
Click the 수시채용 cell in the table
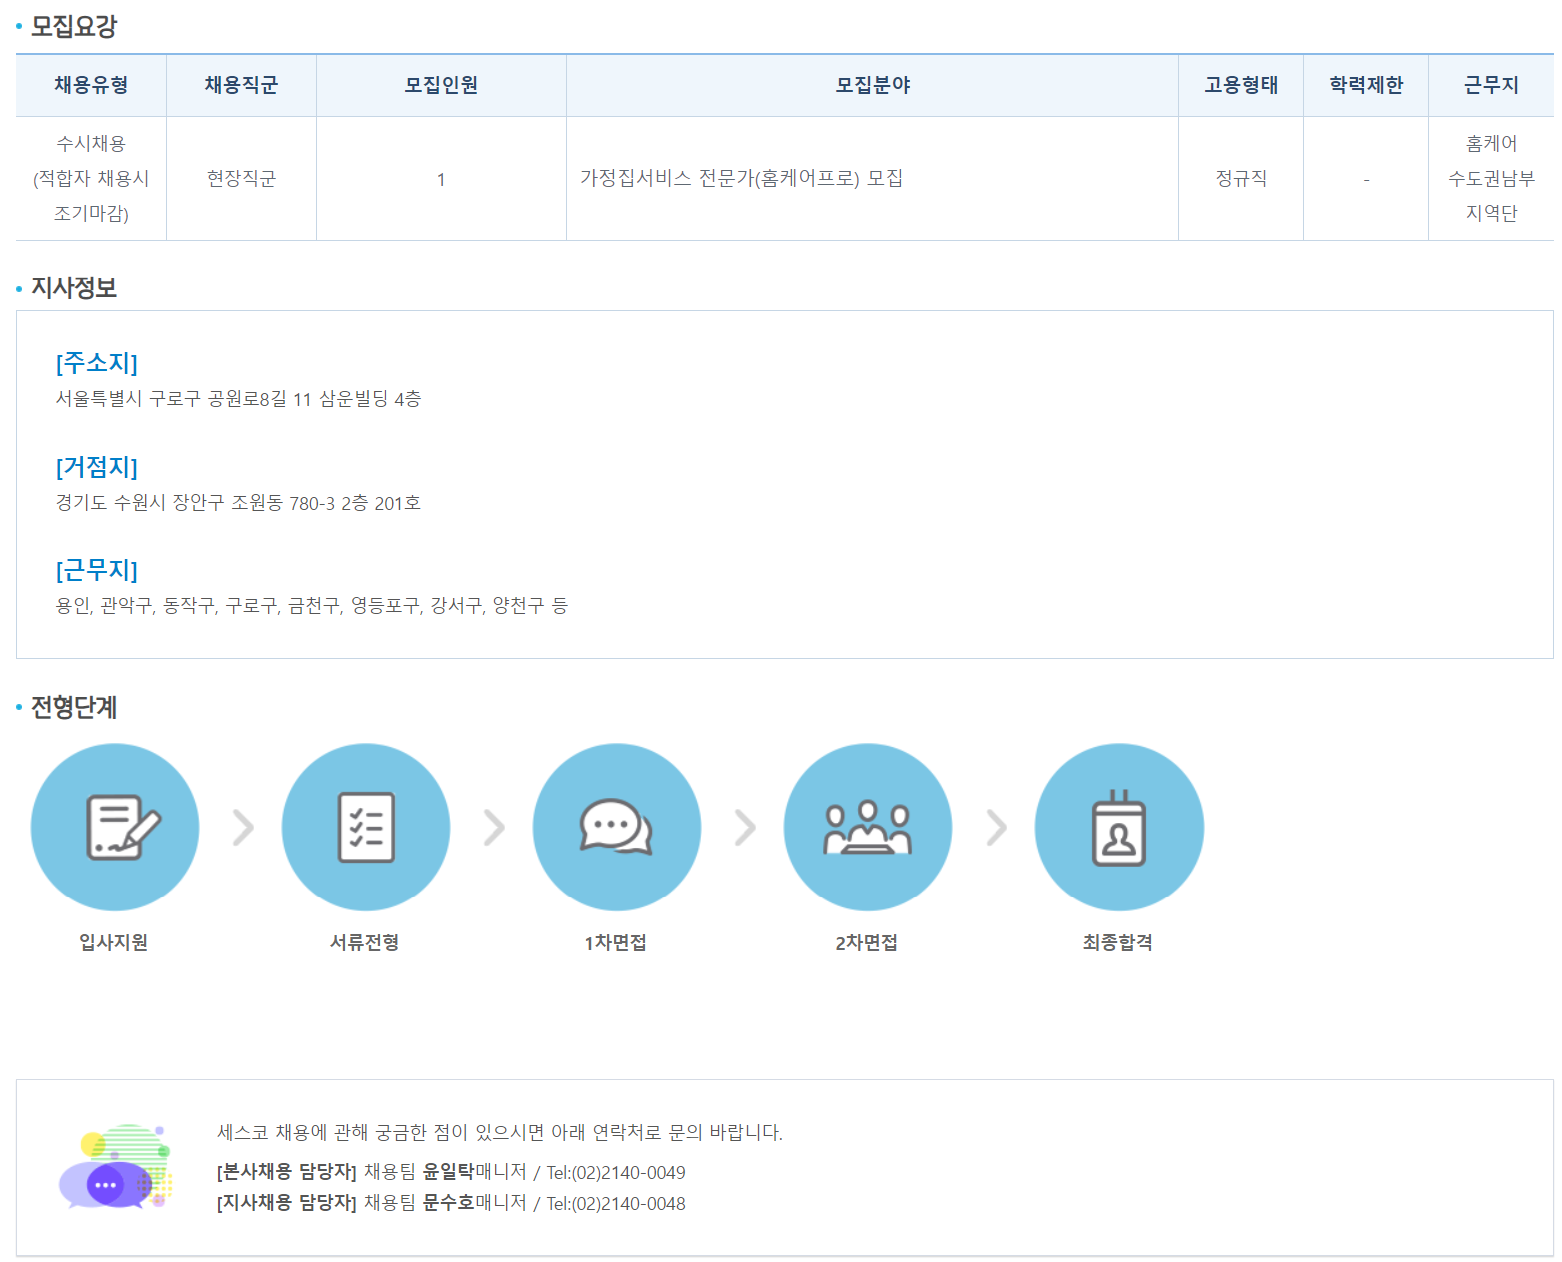[x=91, y=179]
